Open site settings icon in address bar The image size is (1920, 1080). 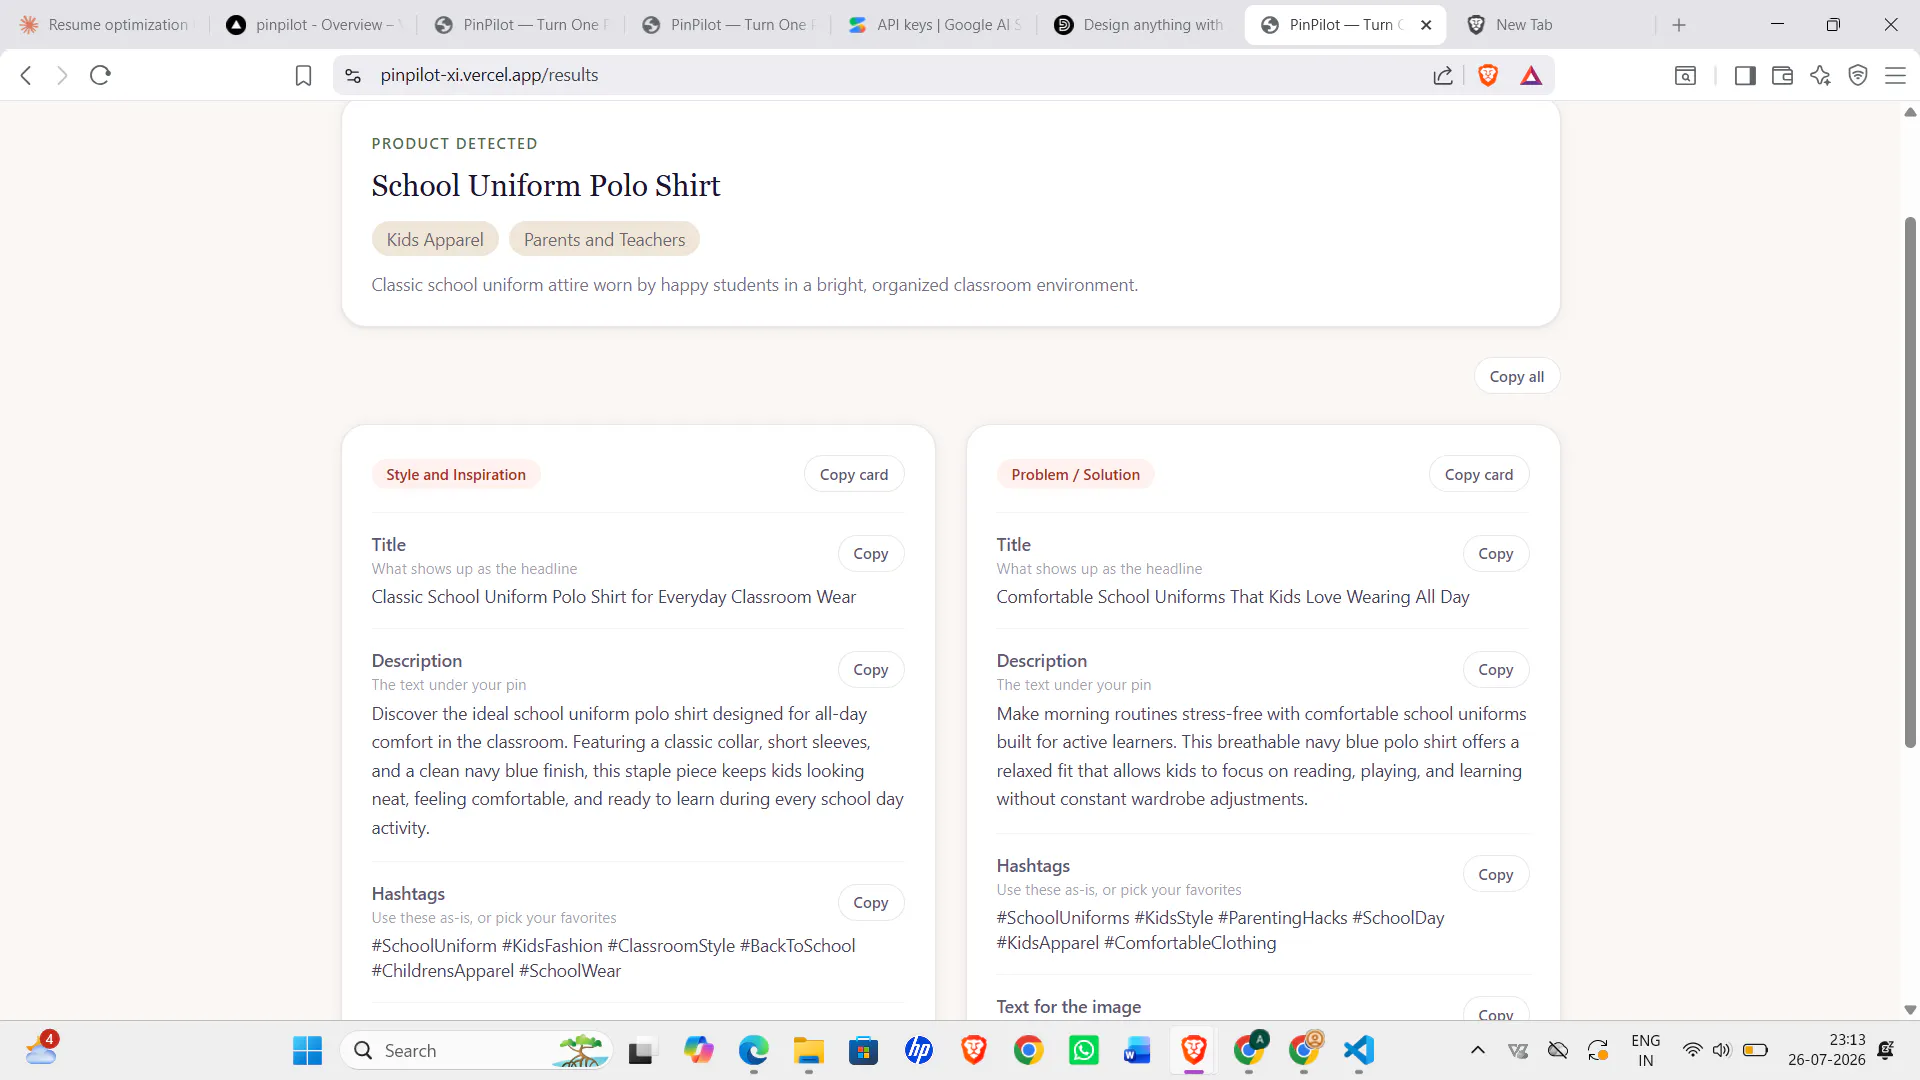(x=353, y=75)
